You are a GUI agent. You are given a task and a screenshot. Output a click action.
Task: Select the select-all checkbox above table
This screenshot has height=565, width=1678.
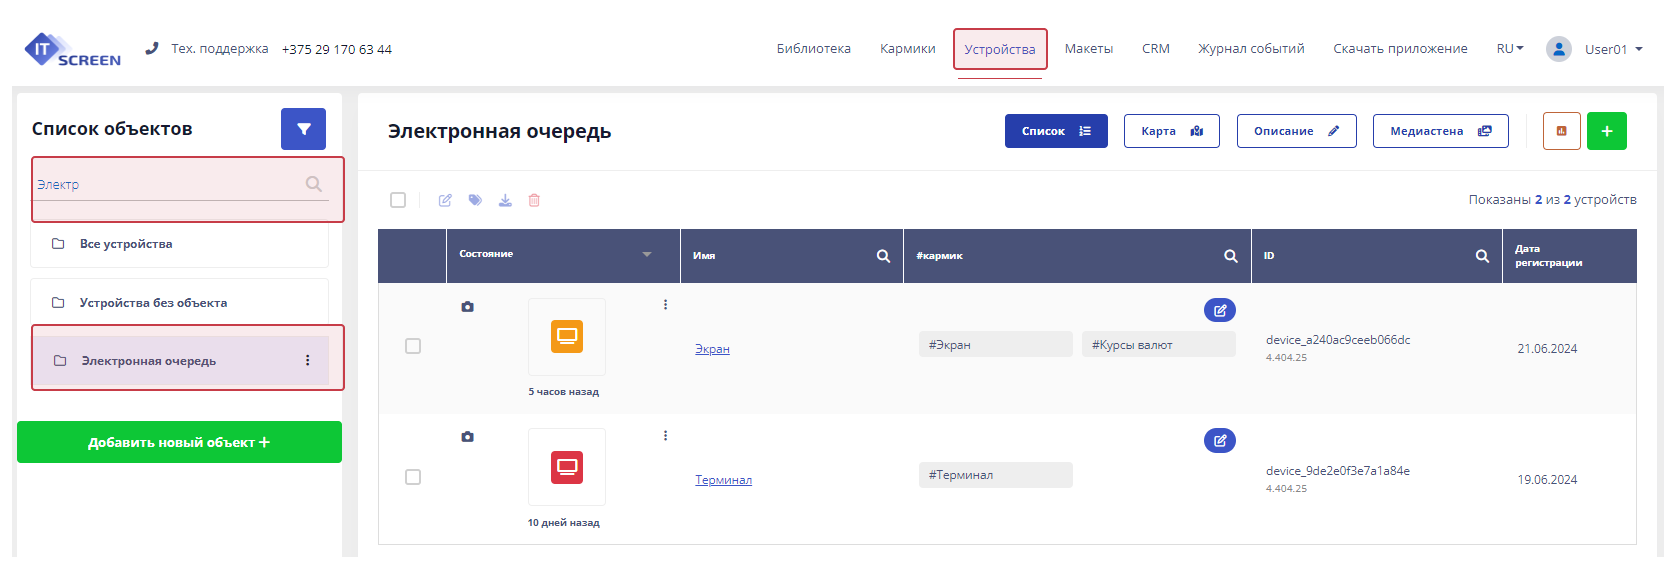pos(398,200)
